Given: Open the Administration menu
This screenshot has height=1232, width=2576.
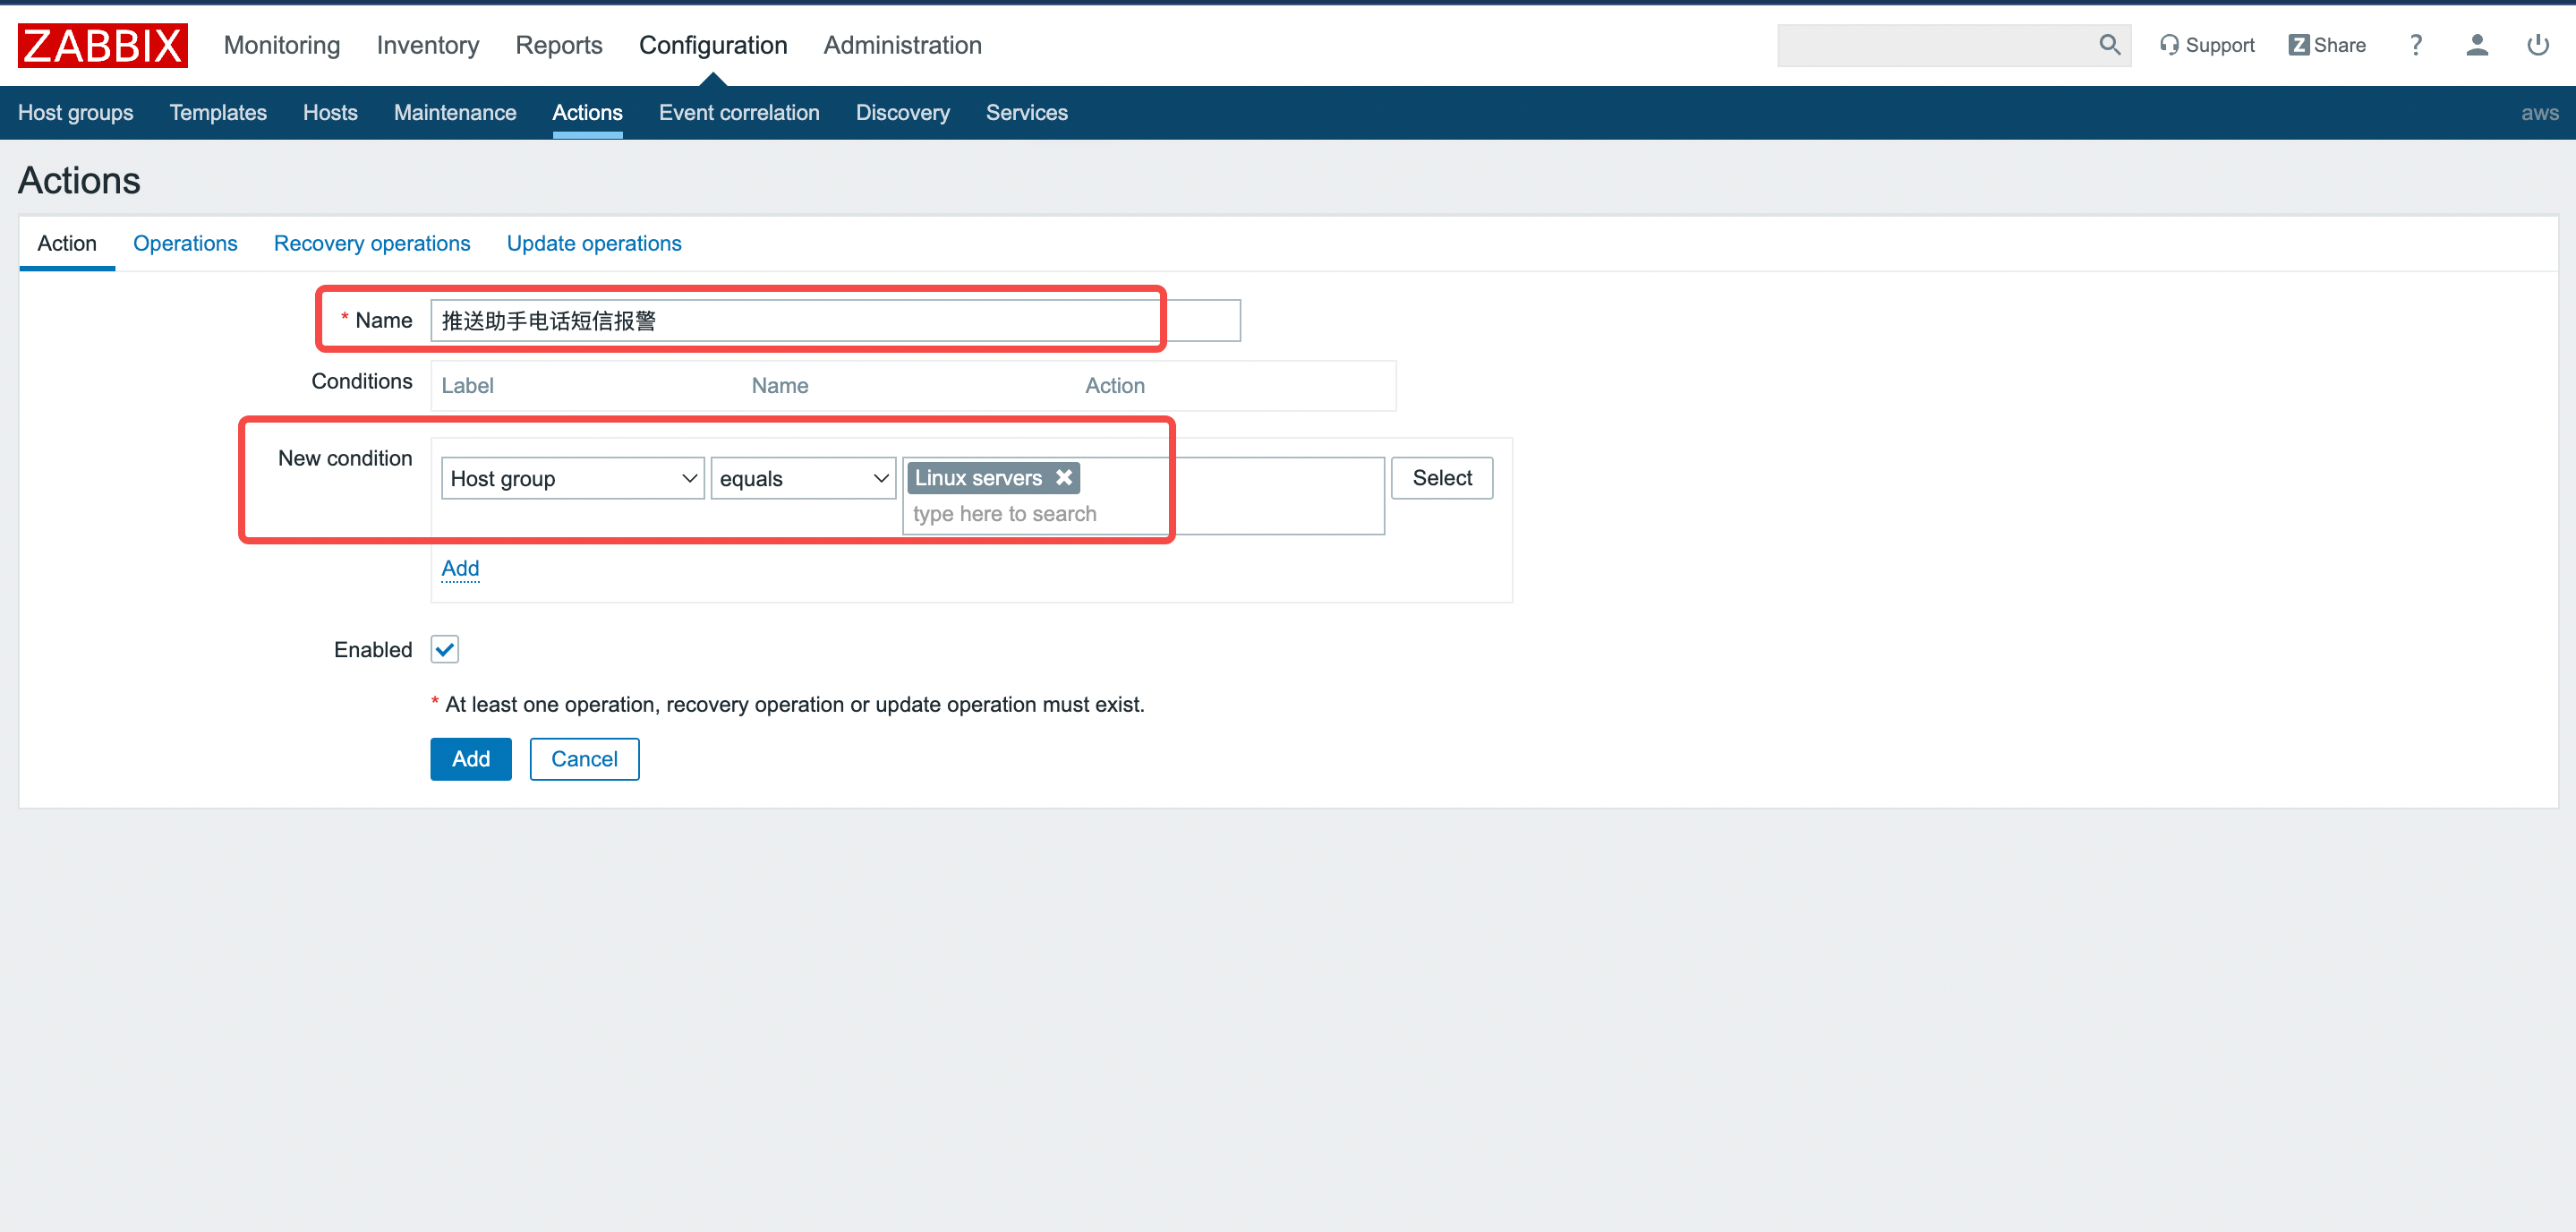Looking at the screenshot, I should pyautogui.click(x=903, y=45).
